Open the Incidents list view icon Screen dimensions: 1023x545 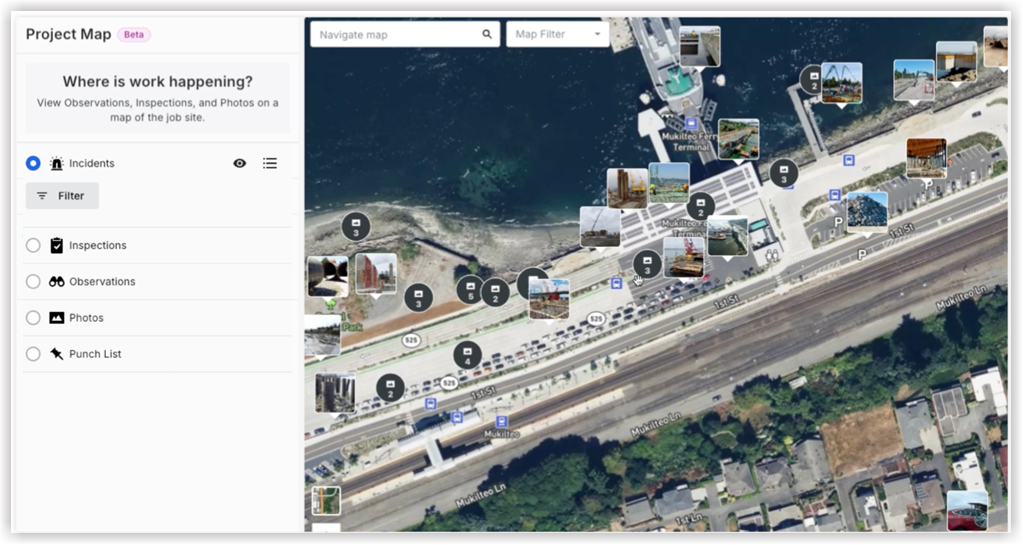pyautogui.click(x=270, y=163)
